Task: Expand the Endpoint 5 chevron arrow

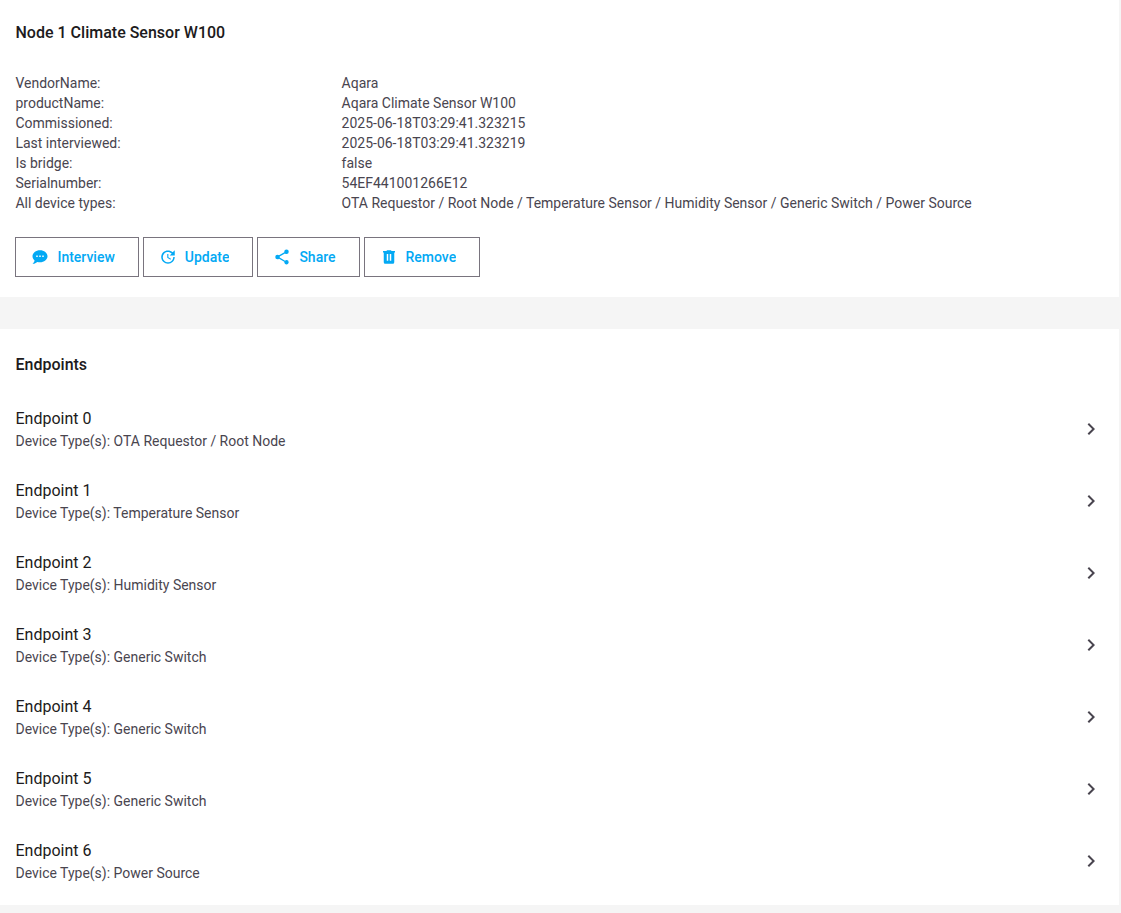Action: 1091,789
